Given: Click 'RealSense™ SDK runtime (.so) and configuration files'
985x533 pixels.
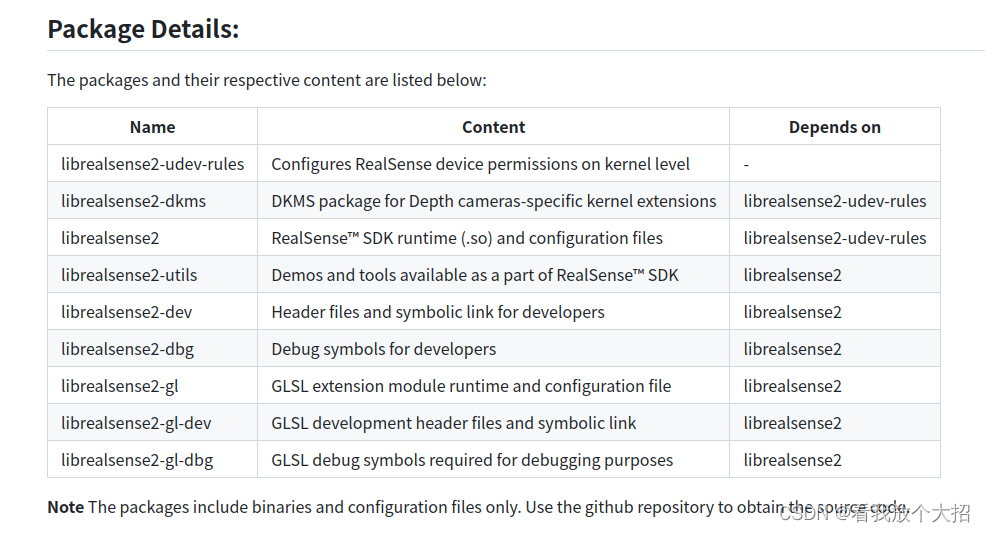Looking at the screenshot, I should (x=467, y=238).
